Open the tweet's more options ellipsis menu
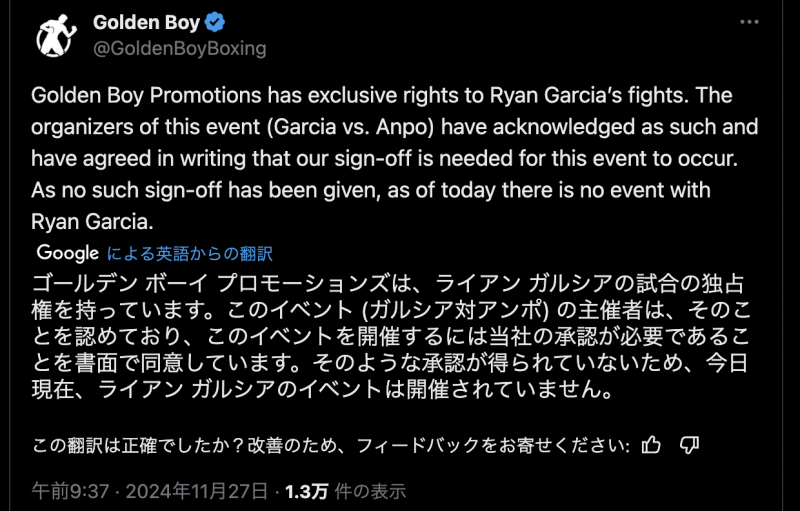The height and width of the screenshot is (511, 800). (749, 21)
